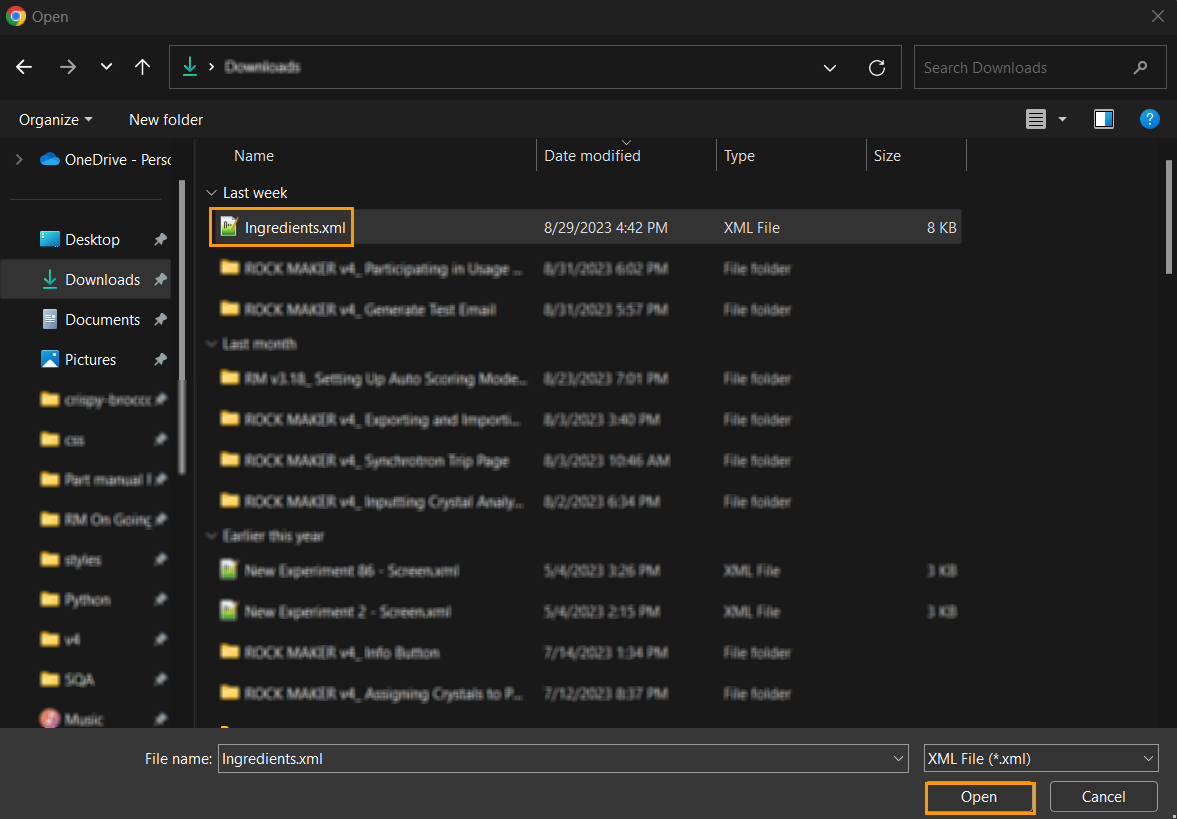Change view with the view layout icon
Image resolution: width=1177 pixels, height=819 pixels.
(x=1036, y=119)
